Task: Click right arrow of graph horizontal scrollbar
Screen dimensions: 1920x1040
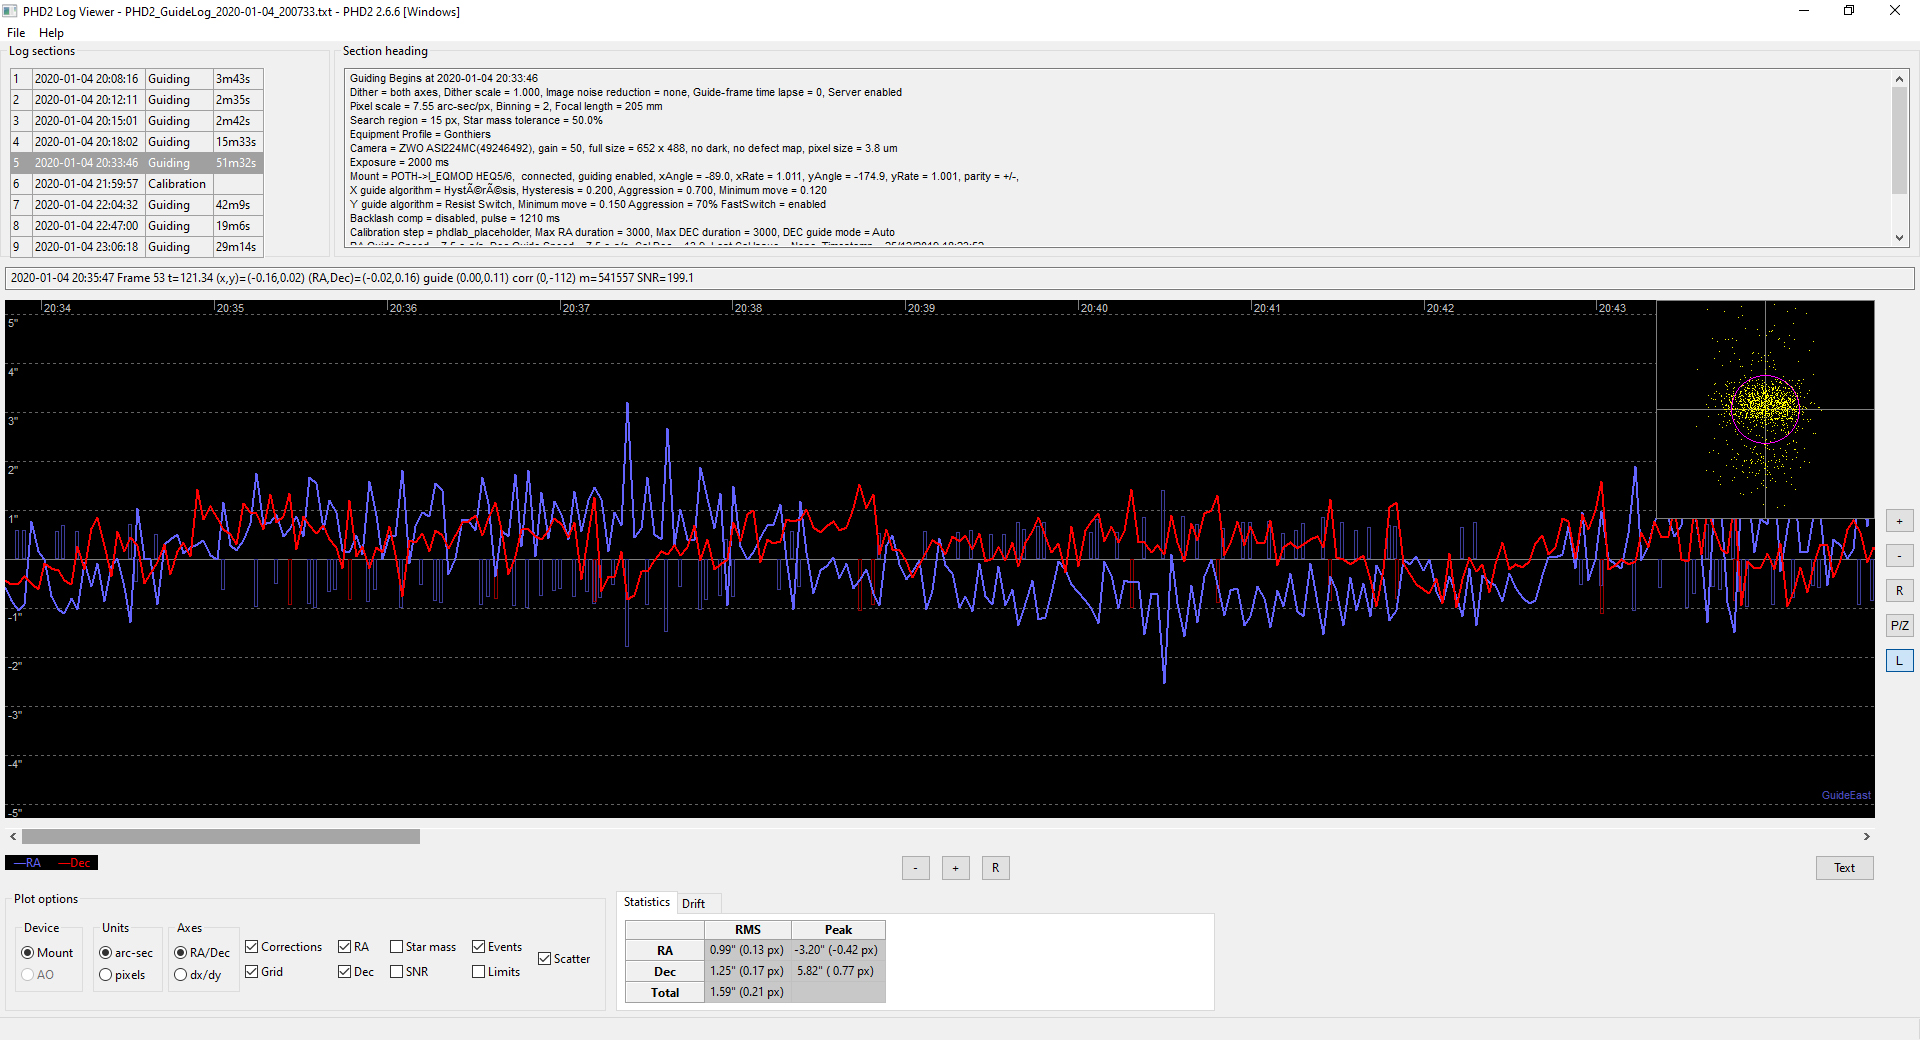Action: tap(1866, 836)
